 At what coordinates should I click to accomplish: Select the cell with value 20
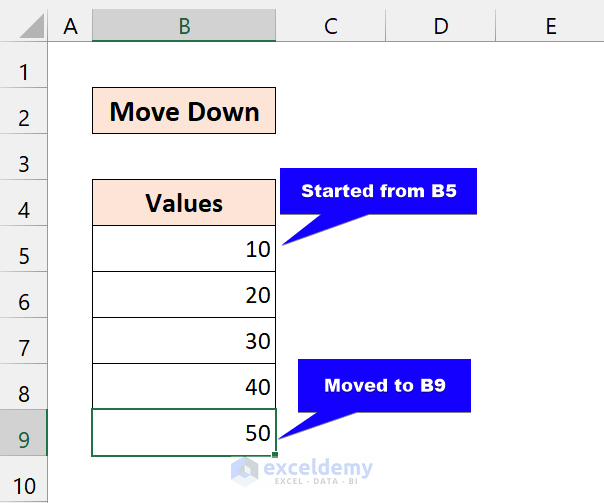184,295
